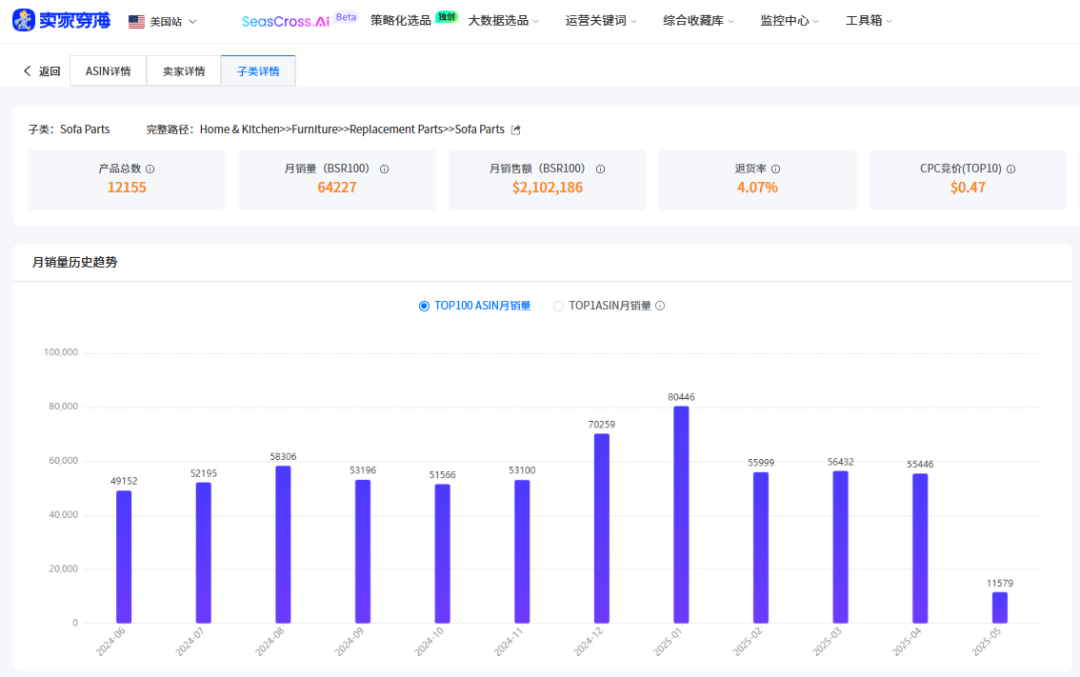Click the US flag site icon
1080x677 pixels.
[137, 21]
